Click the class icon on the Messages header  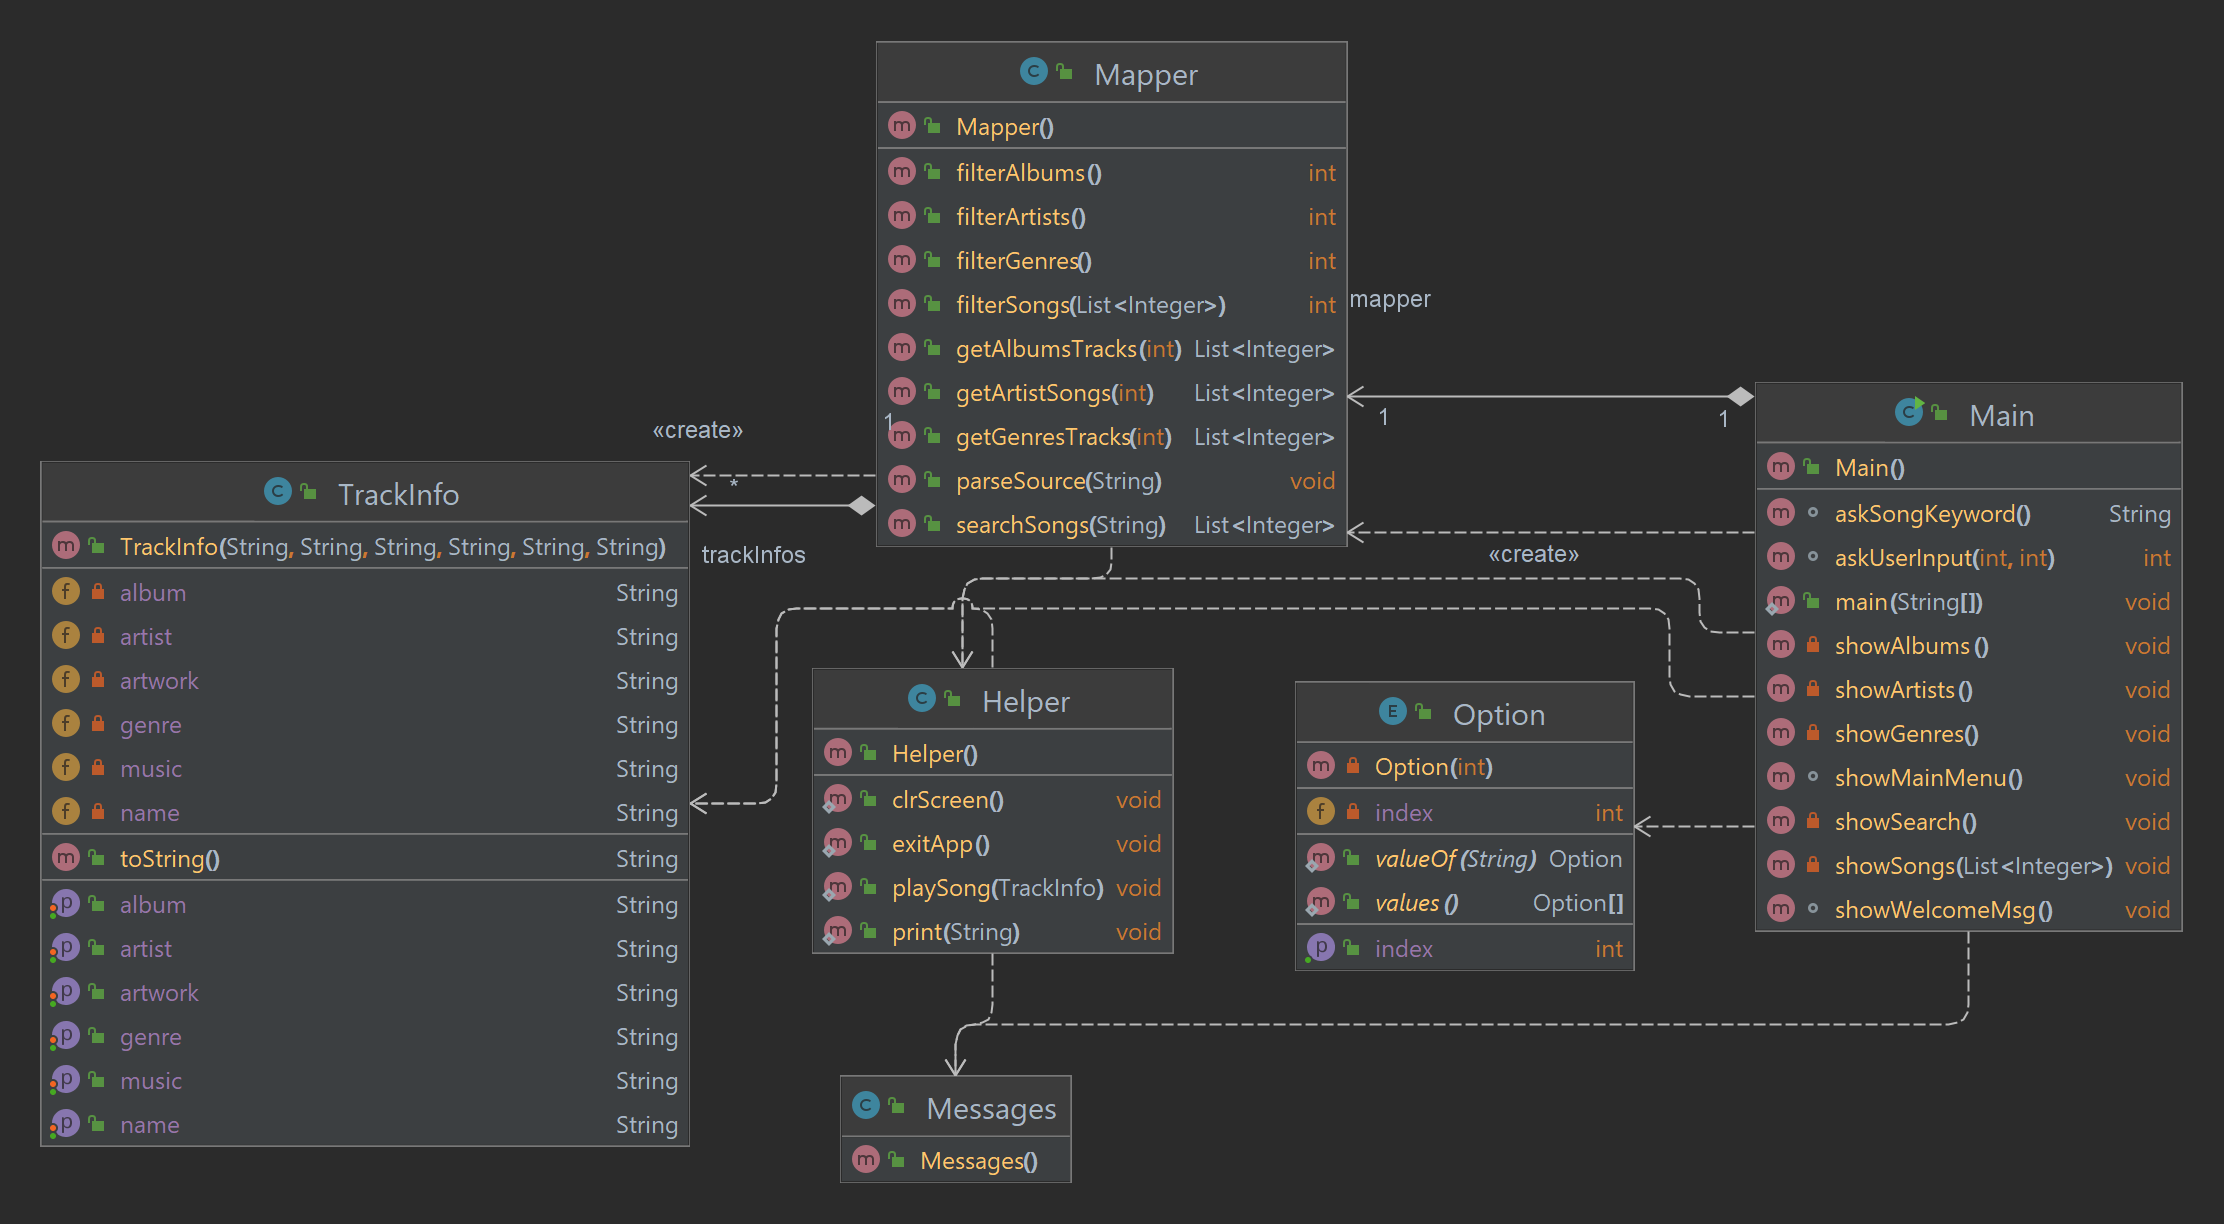[x=866, y=1106]
